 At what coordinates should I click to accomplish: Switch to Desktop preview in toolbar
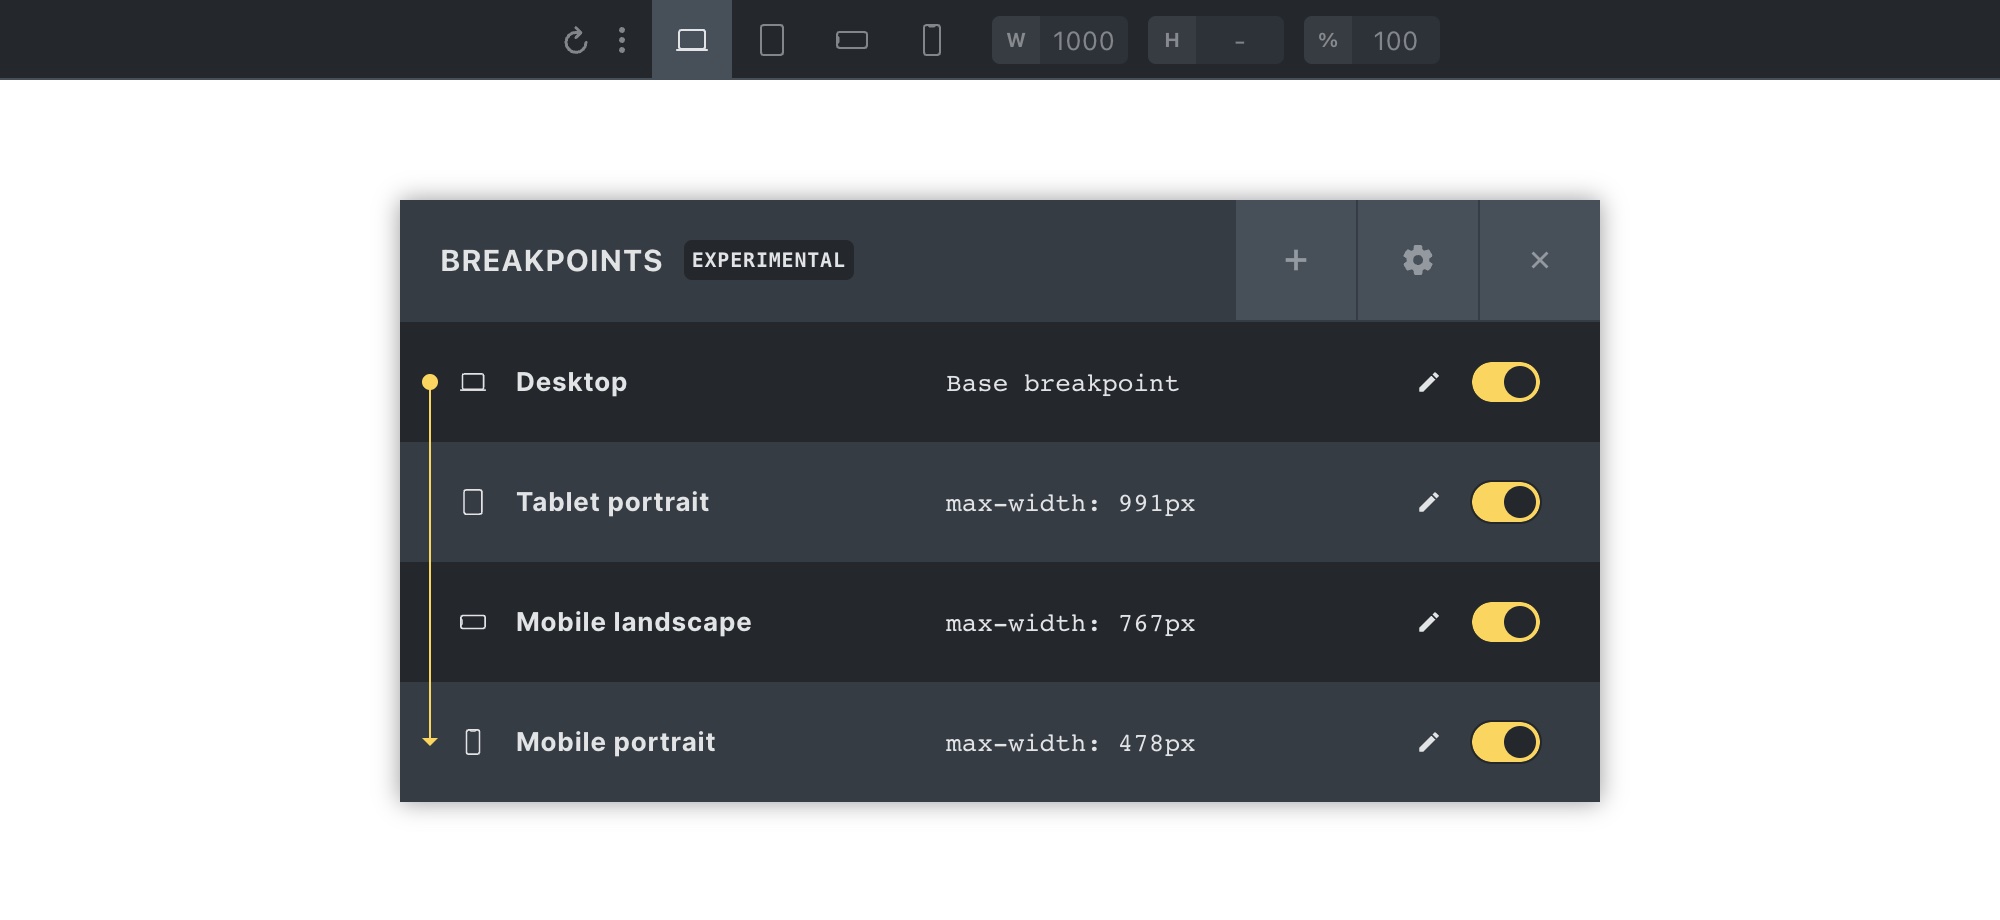tap(692, 40)
